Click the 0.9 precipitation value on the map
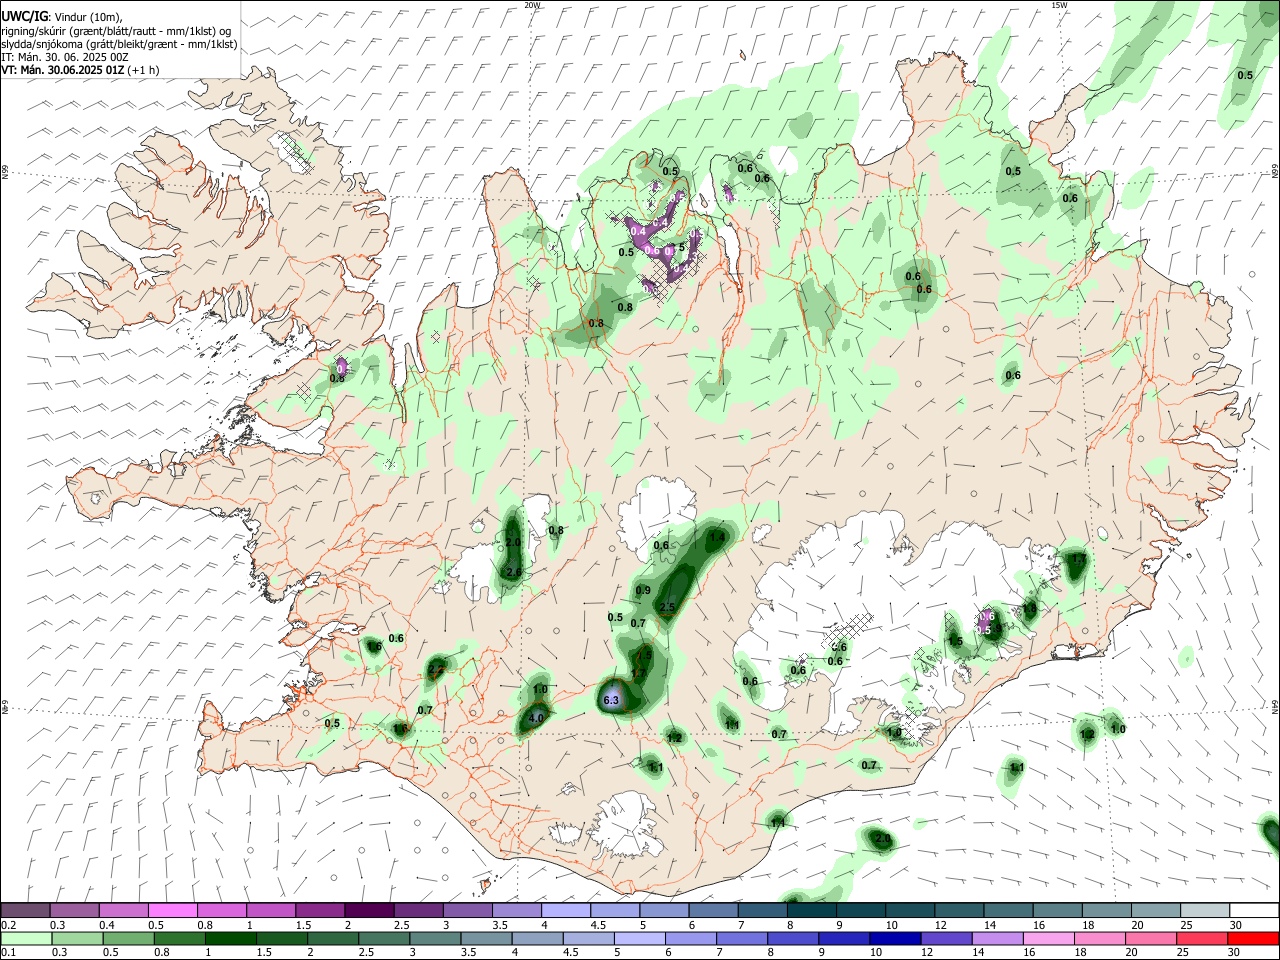The image size is (1280, 960). click(x=643, y=591)
